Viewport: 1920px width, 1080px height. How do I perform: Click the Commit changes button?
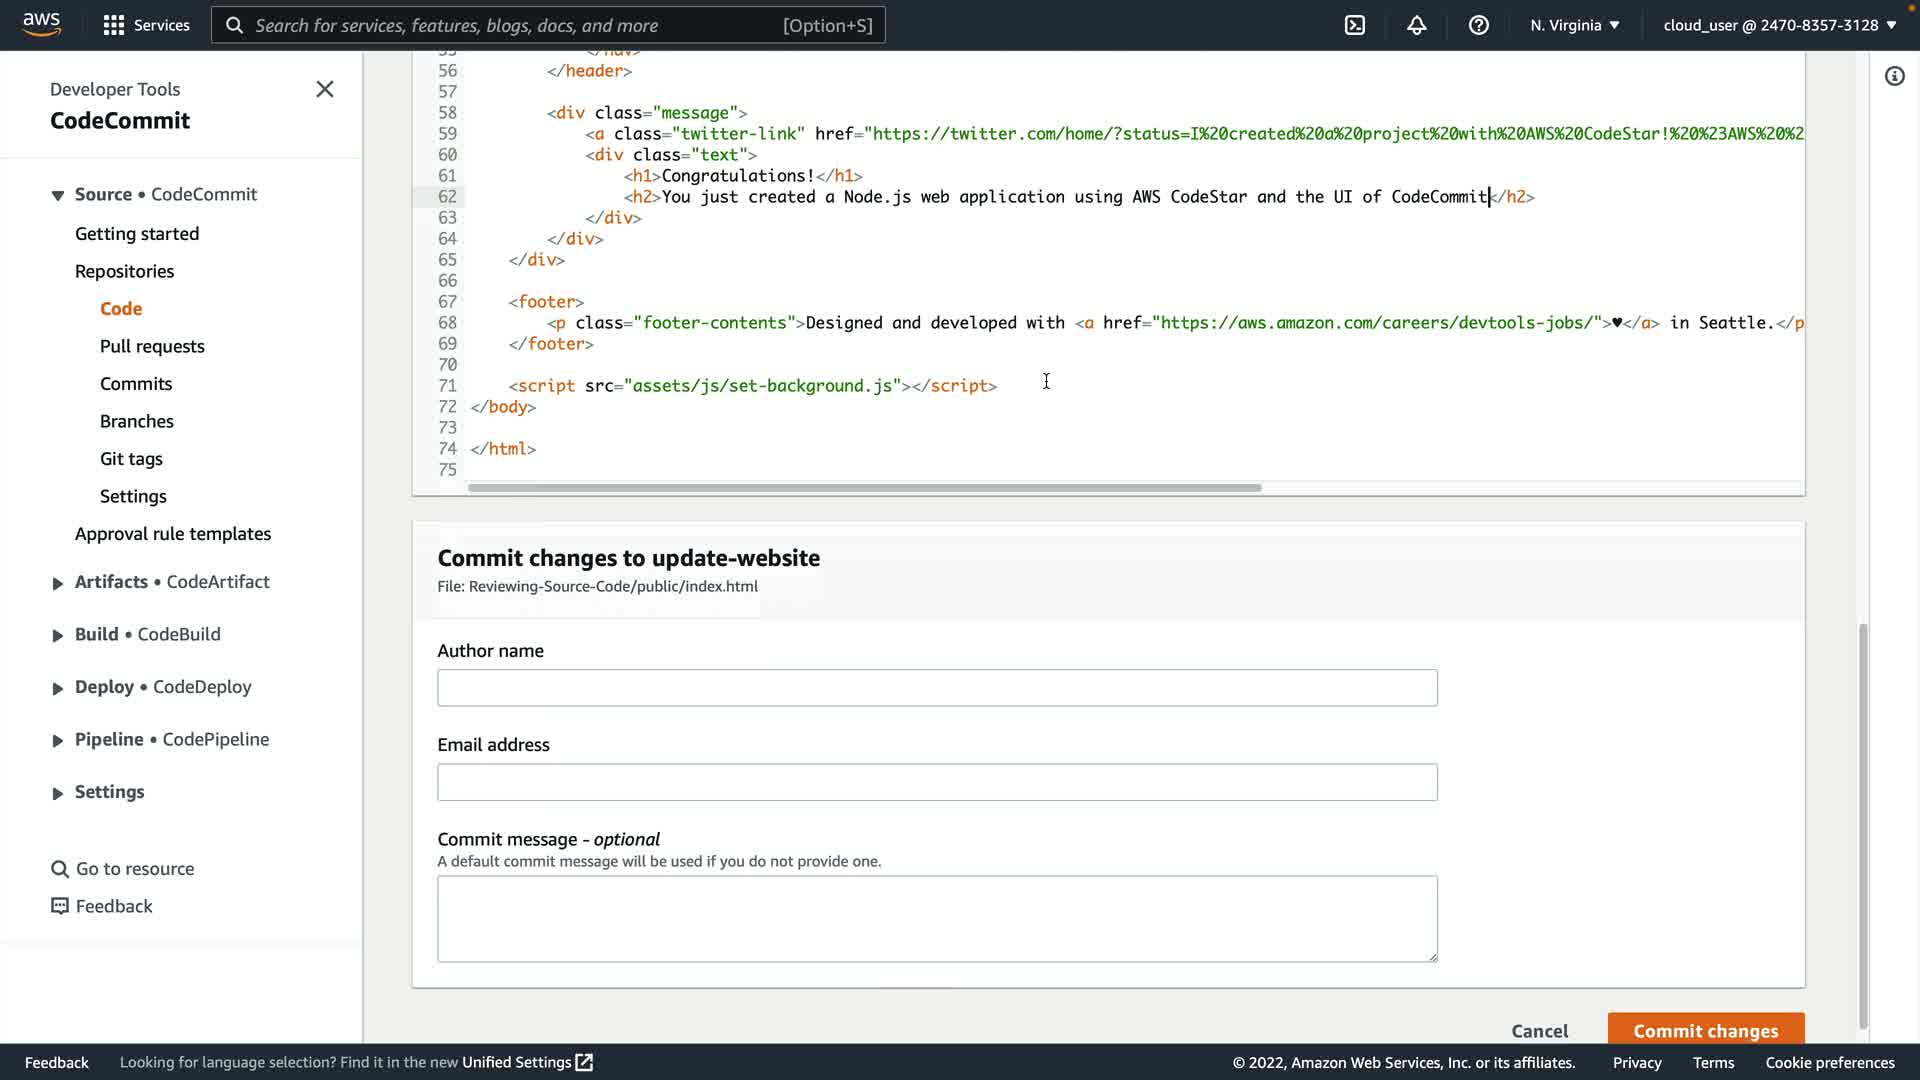[x=1705, y=1030]
